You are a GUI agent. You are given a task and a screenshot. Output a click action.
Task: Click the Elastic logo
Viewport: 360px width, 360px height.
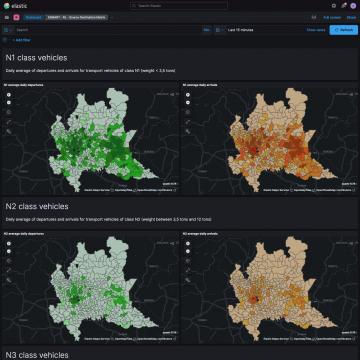click(15, 6)
